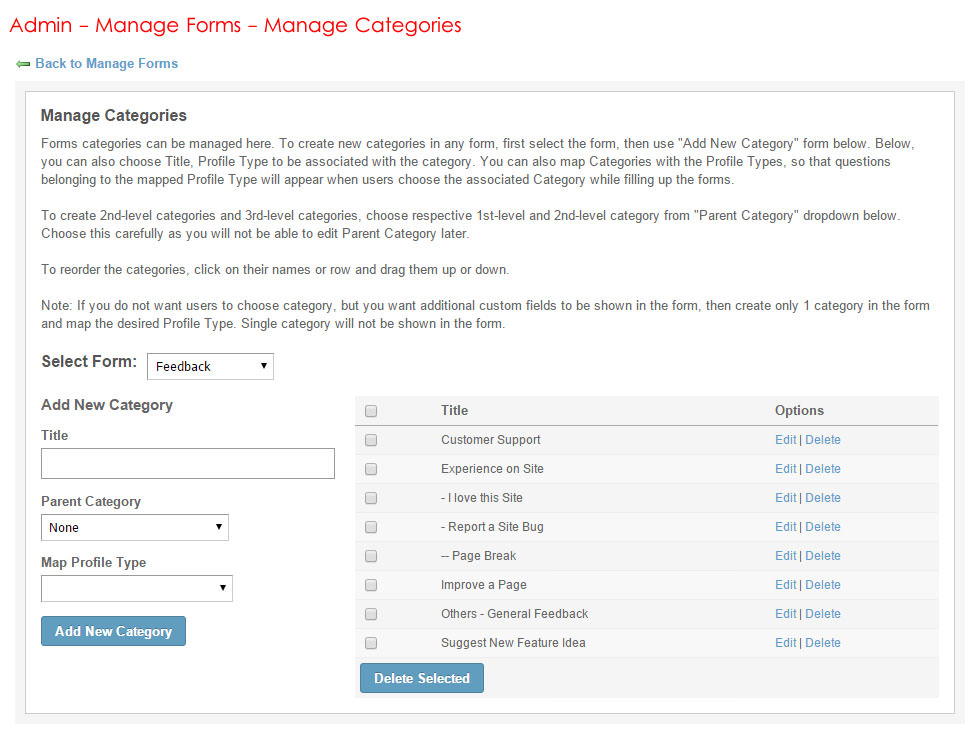The height and width of the screenshot is (735, 975).
Task: Click the Delete Selected button
Action: 421,678
